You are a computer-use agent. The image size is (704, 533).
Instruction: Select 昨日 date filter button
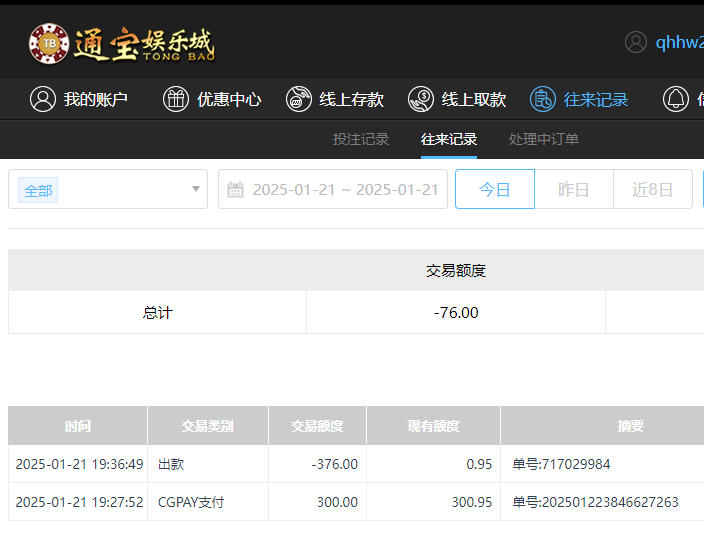coord(574,189)
